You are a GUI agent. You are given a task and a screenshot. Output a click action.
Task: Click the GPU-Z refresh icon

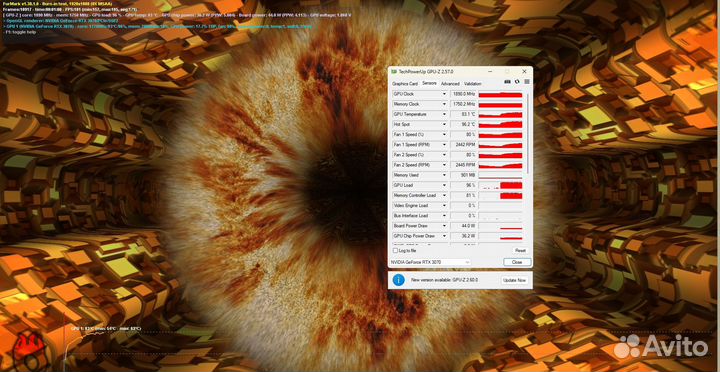pos(517,82)
